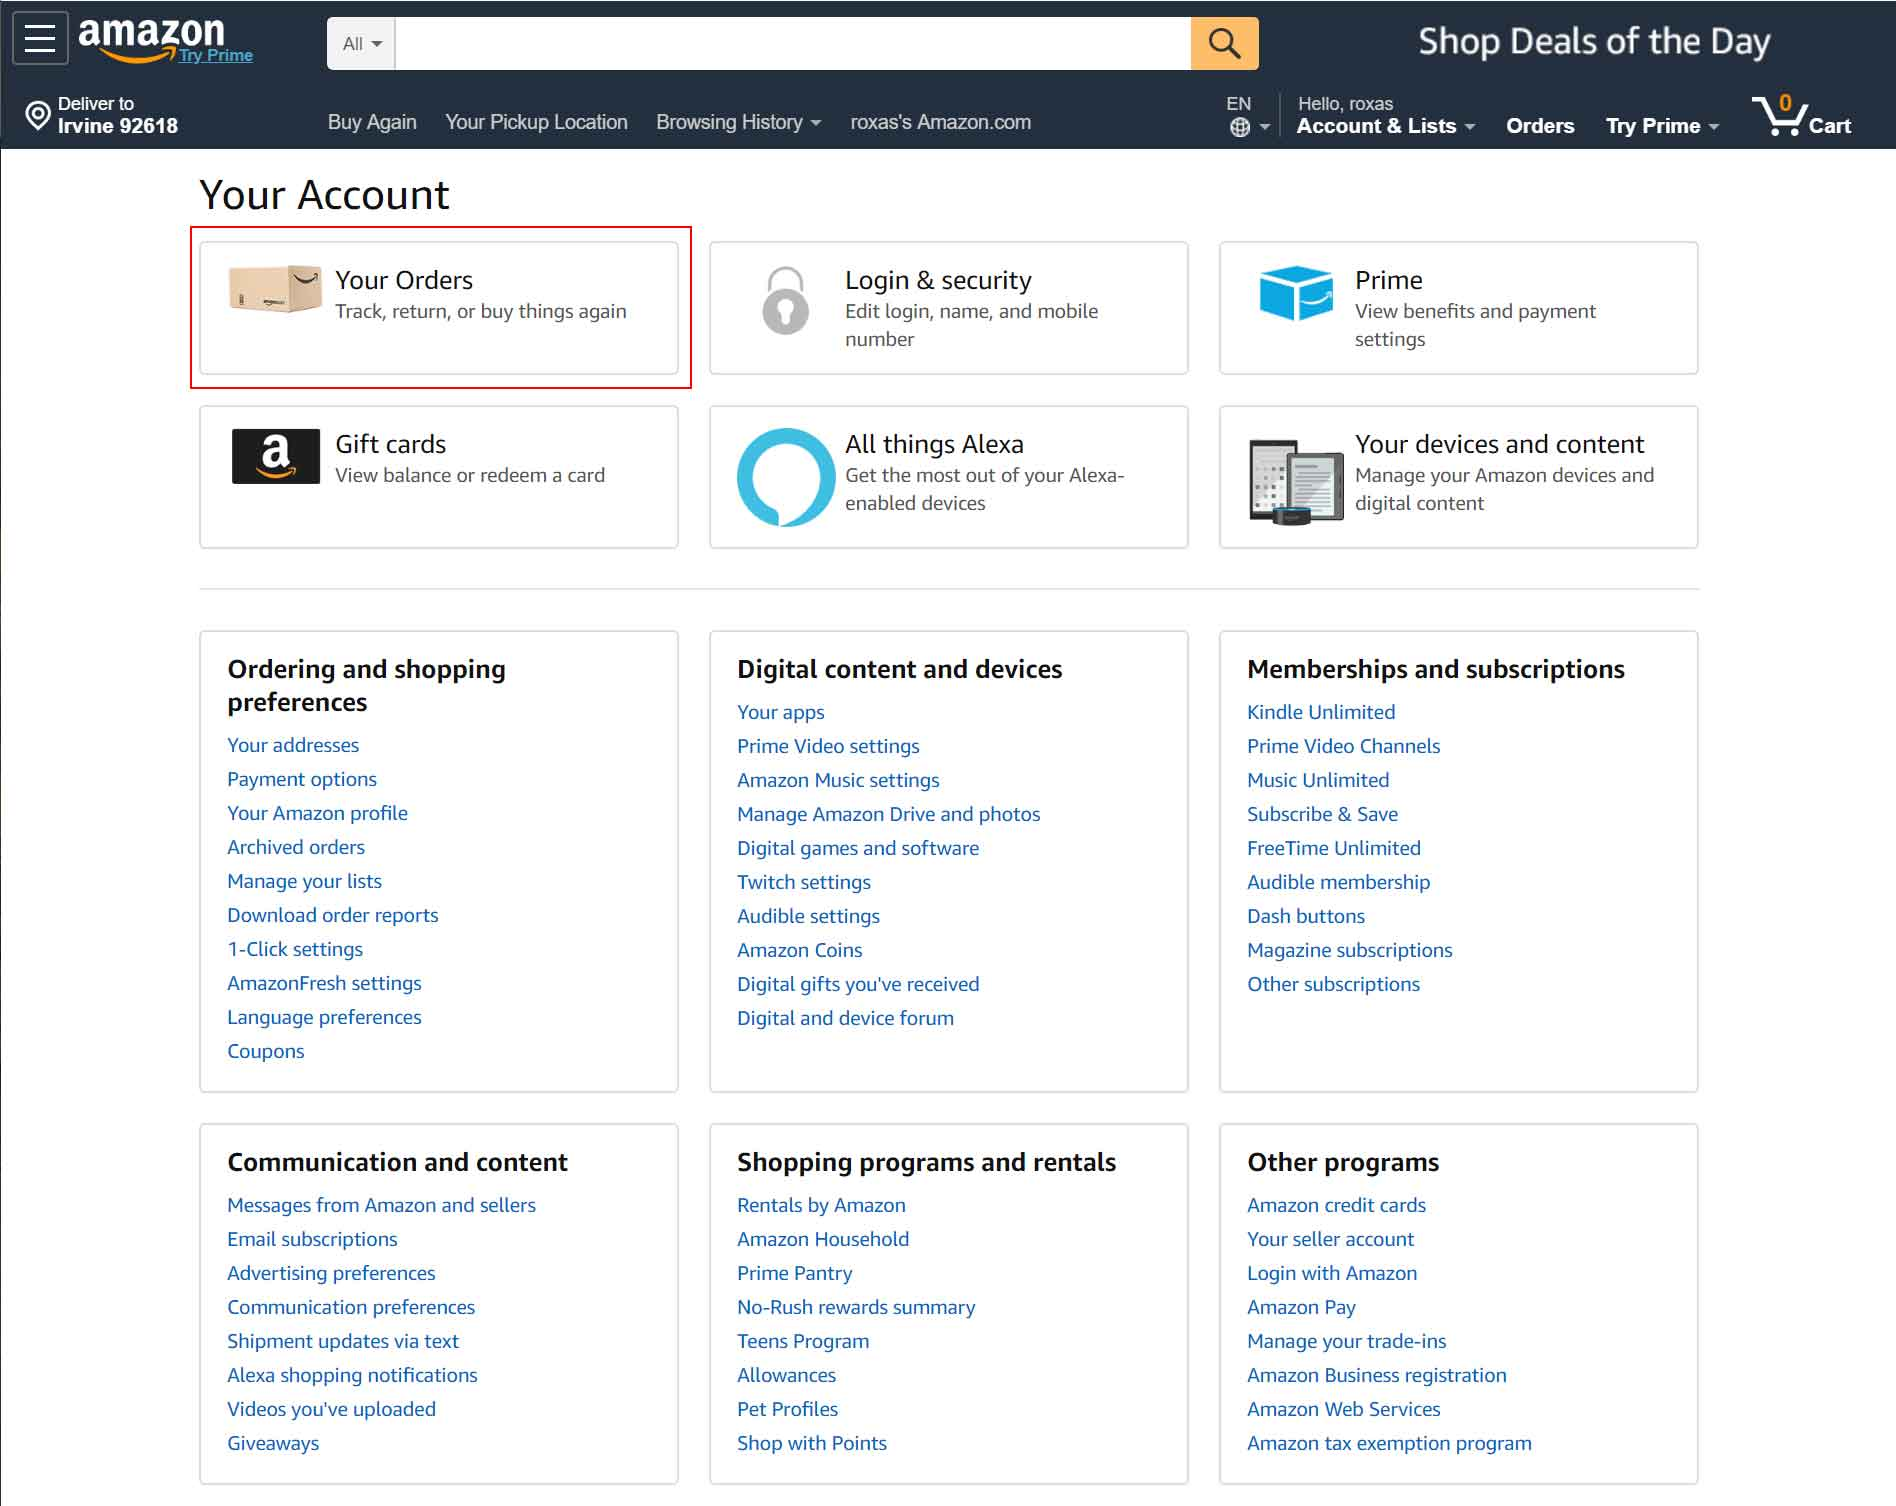Image resolution: width=1896 pixels, height=1506 pixels.
Task: Open Amazon Coins link
Action: tap(800, 950)
